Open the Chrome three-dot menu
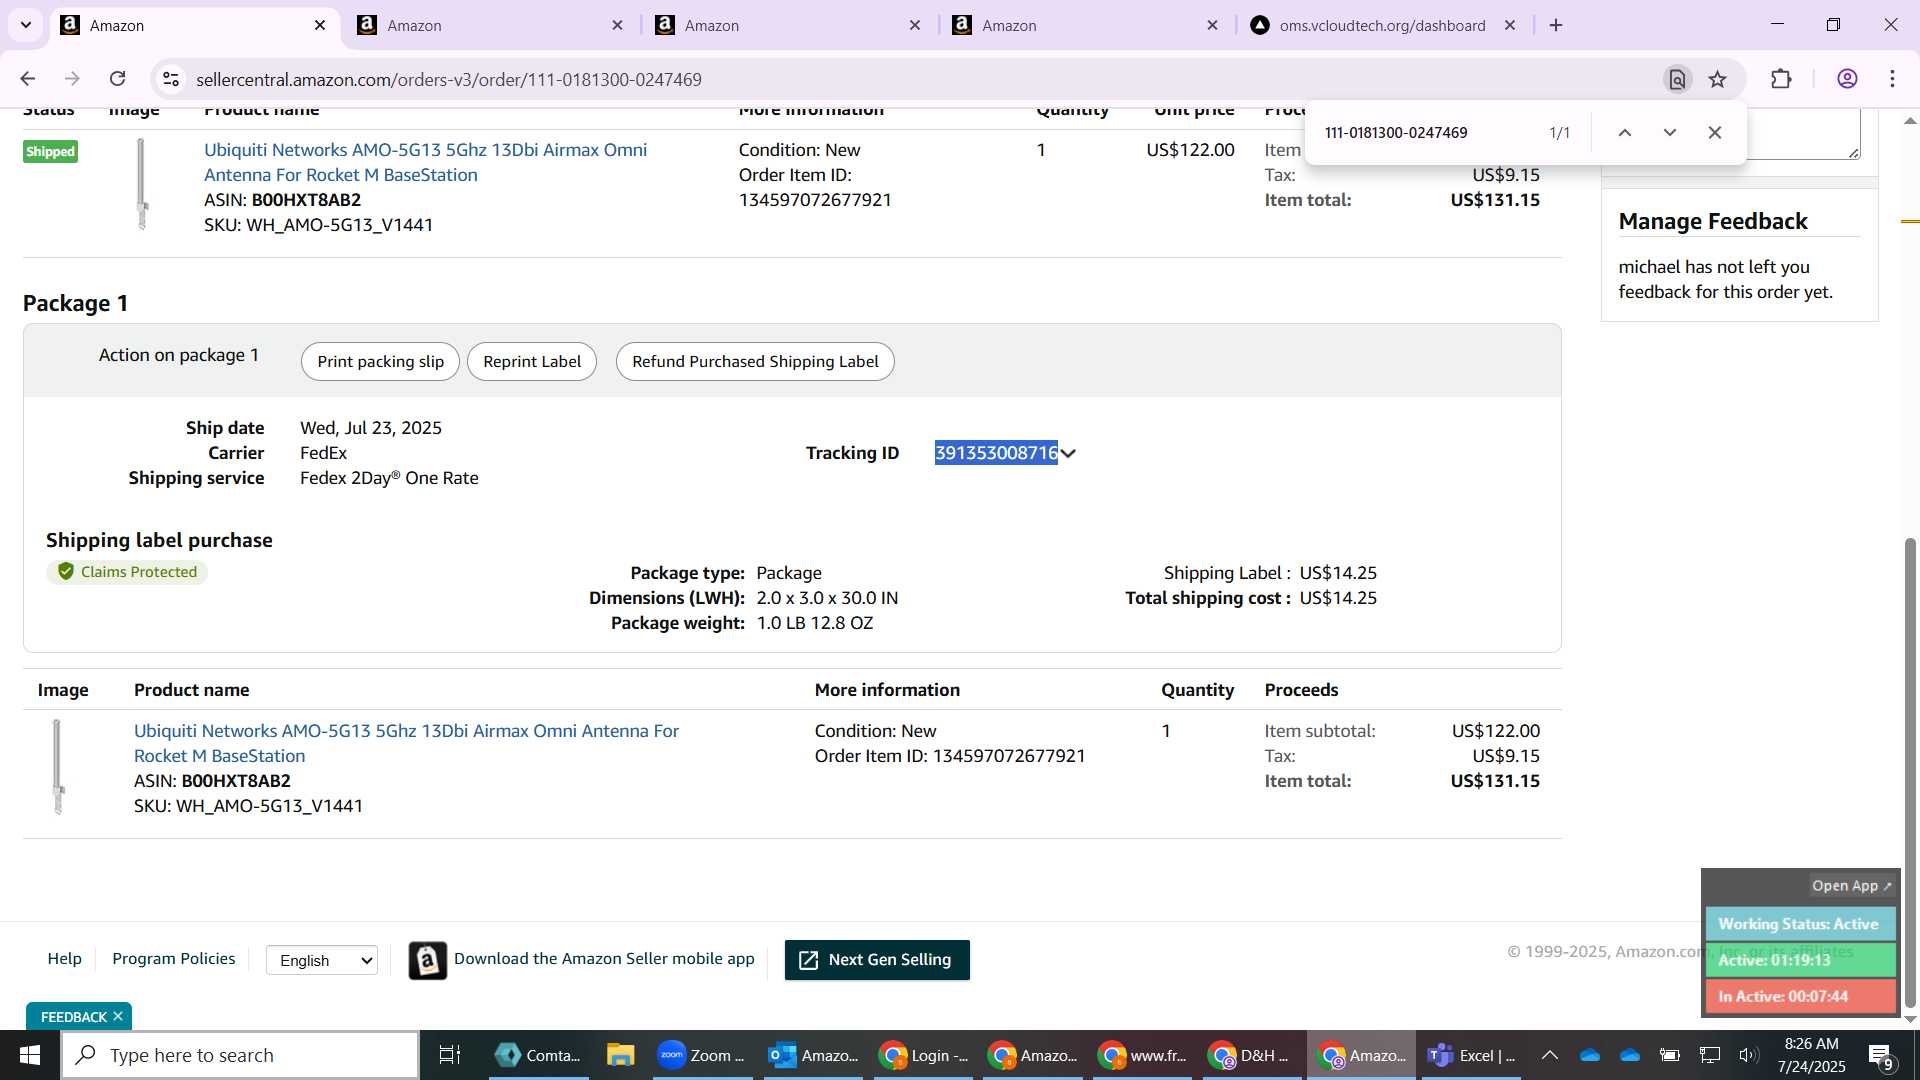The height and width of the screenshot is (1080, 1920). pos(1892,79)
